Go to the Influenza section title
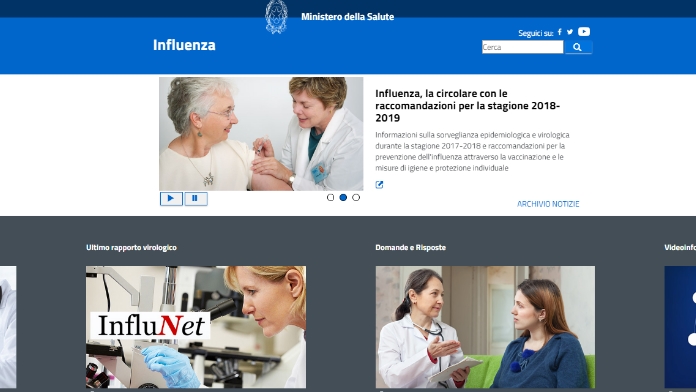 click(184, 45)
